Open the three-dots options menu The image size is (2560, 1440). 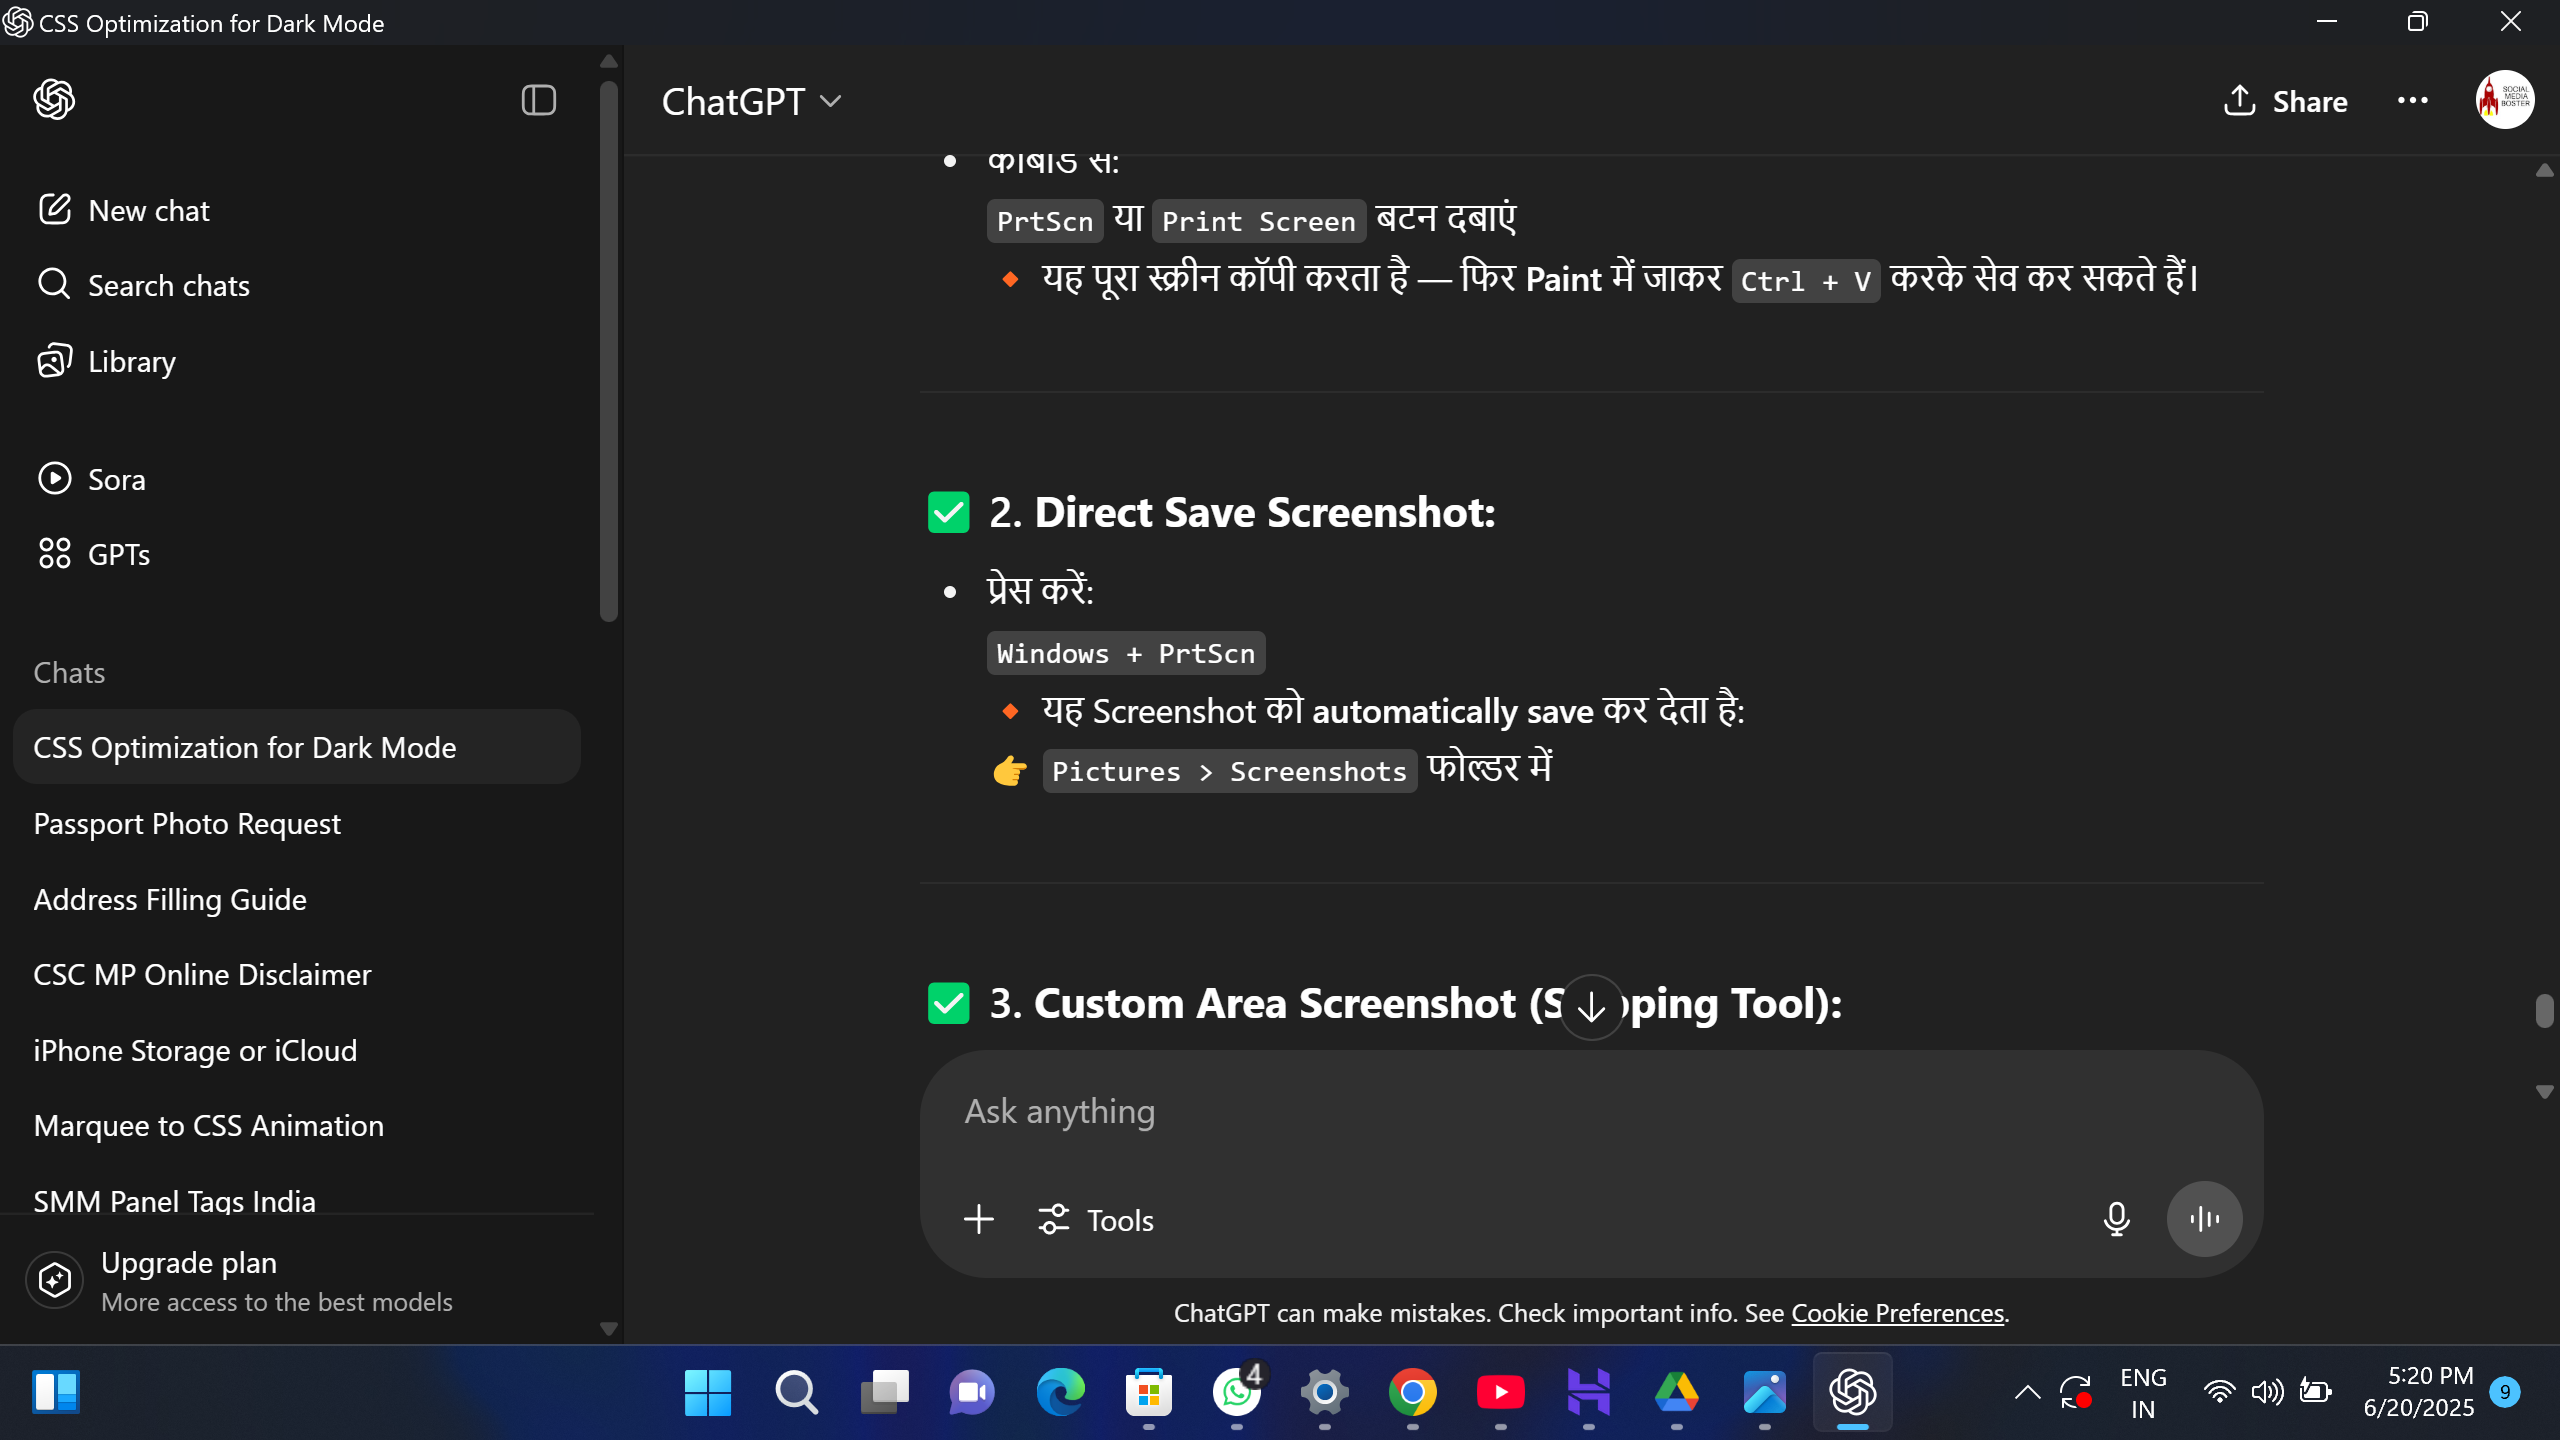pos(2412,101)
